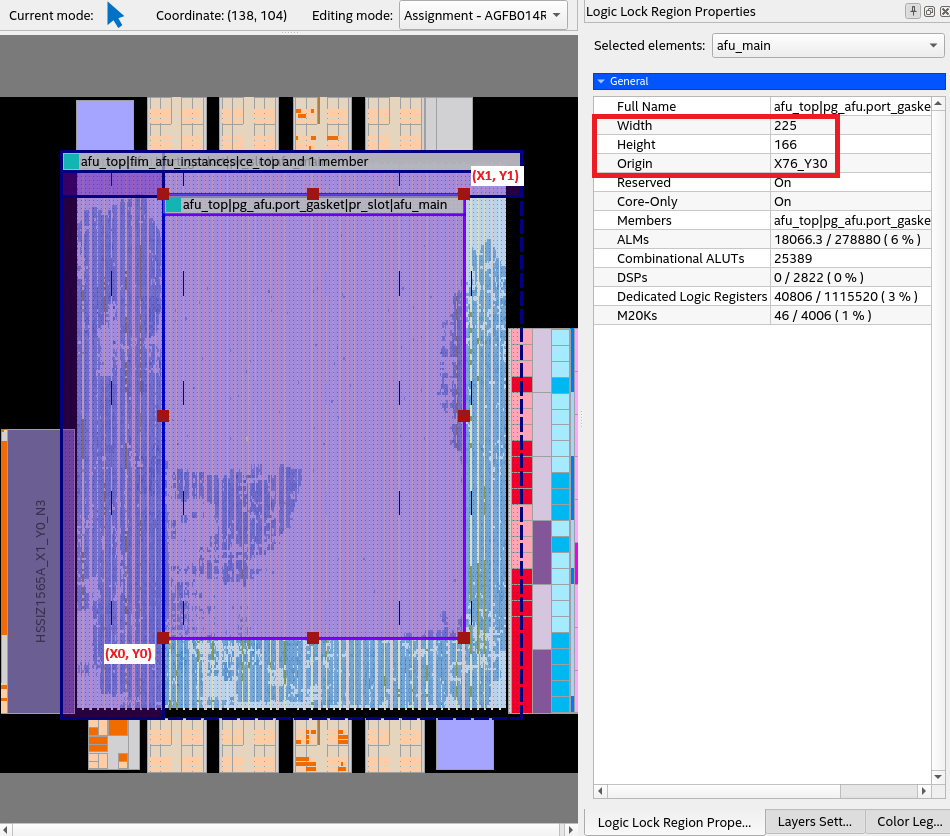Float the Logic Lock Region Properties panel

pos(927,12)
